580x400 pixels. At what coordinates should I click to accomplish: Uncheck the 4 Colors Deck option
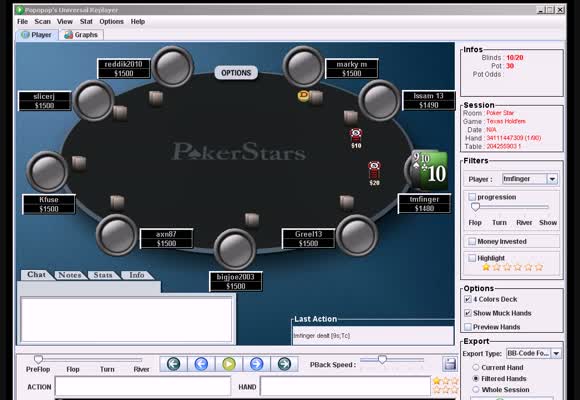468,299
